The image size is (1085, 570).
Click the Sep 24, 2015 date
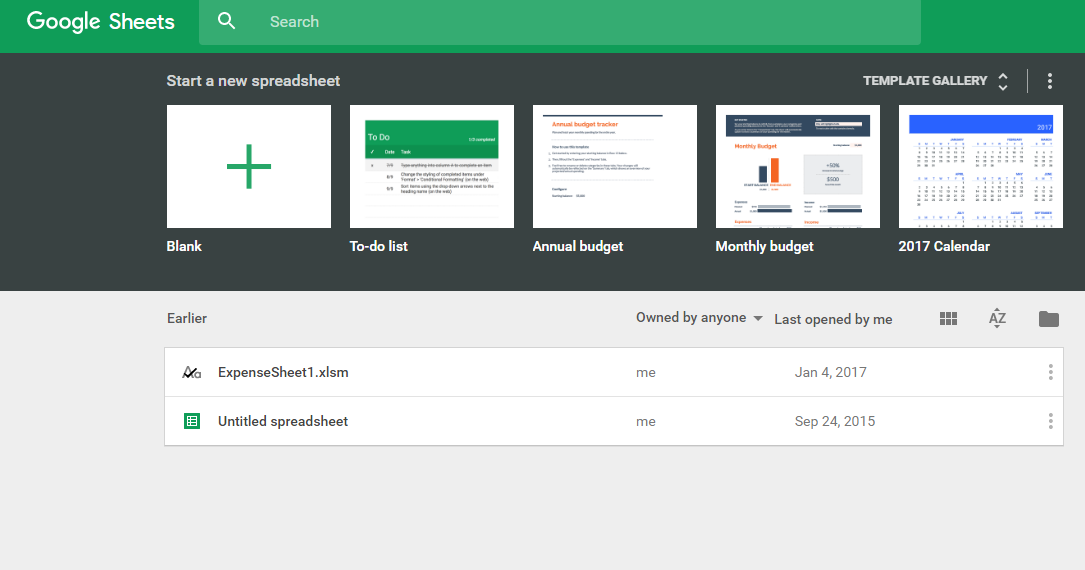pos(835,421)
